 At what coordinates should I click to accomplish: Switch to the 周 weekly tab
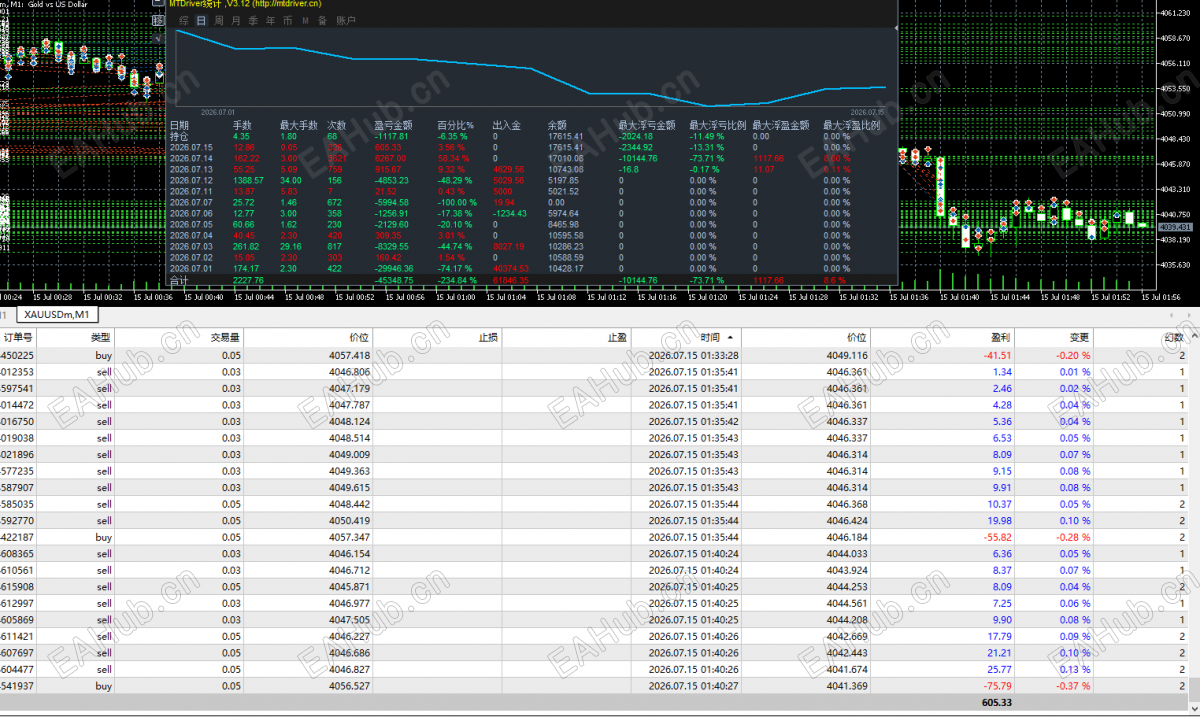(x=219, y=20)
